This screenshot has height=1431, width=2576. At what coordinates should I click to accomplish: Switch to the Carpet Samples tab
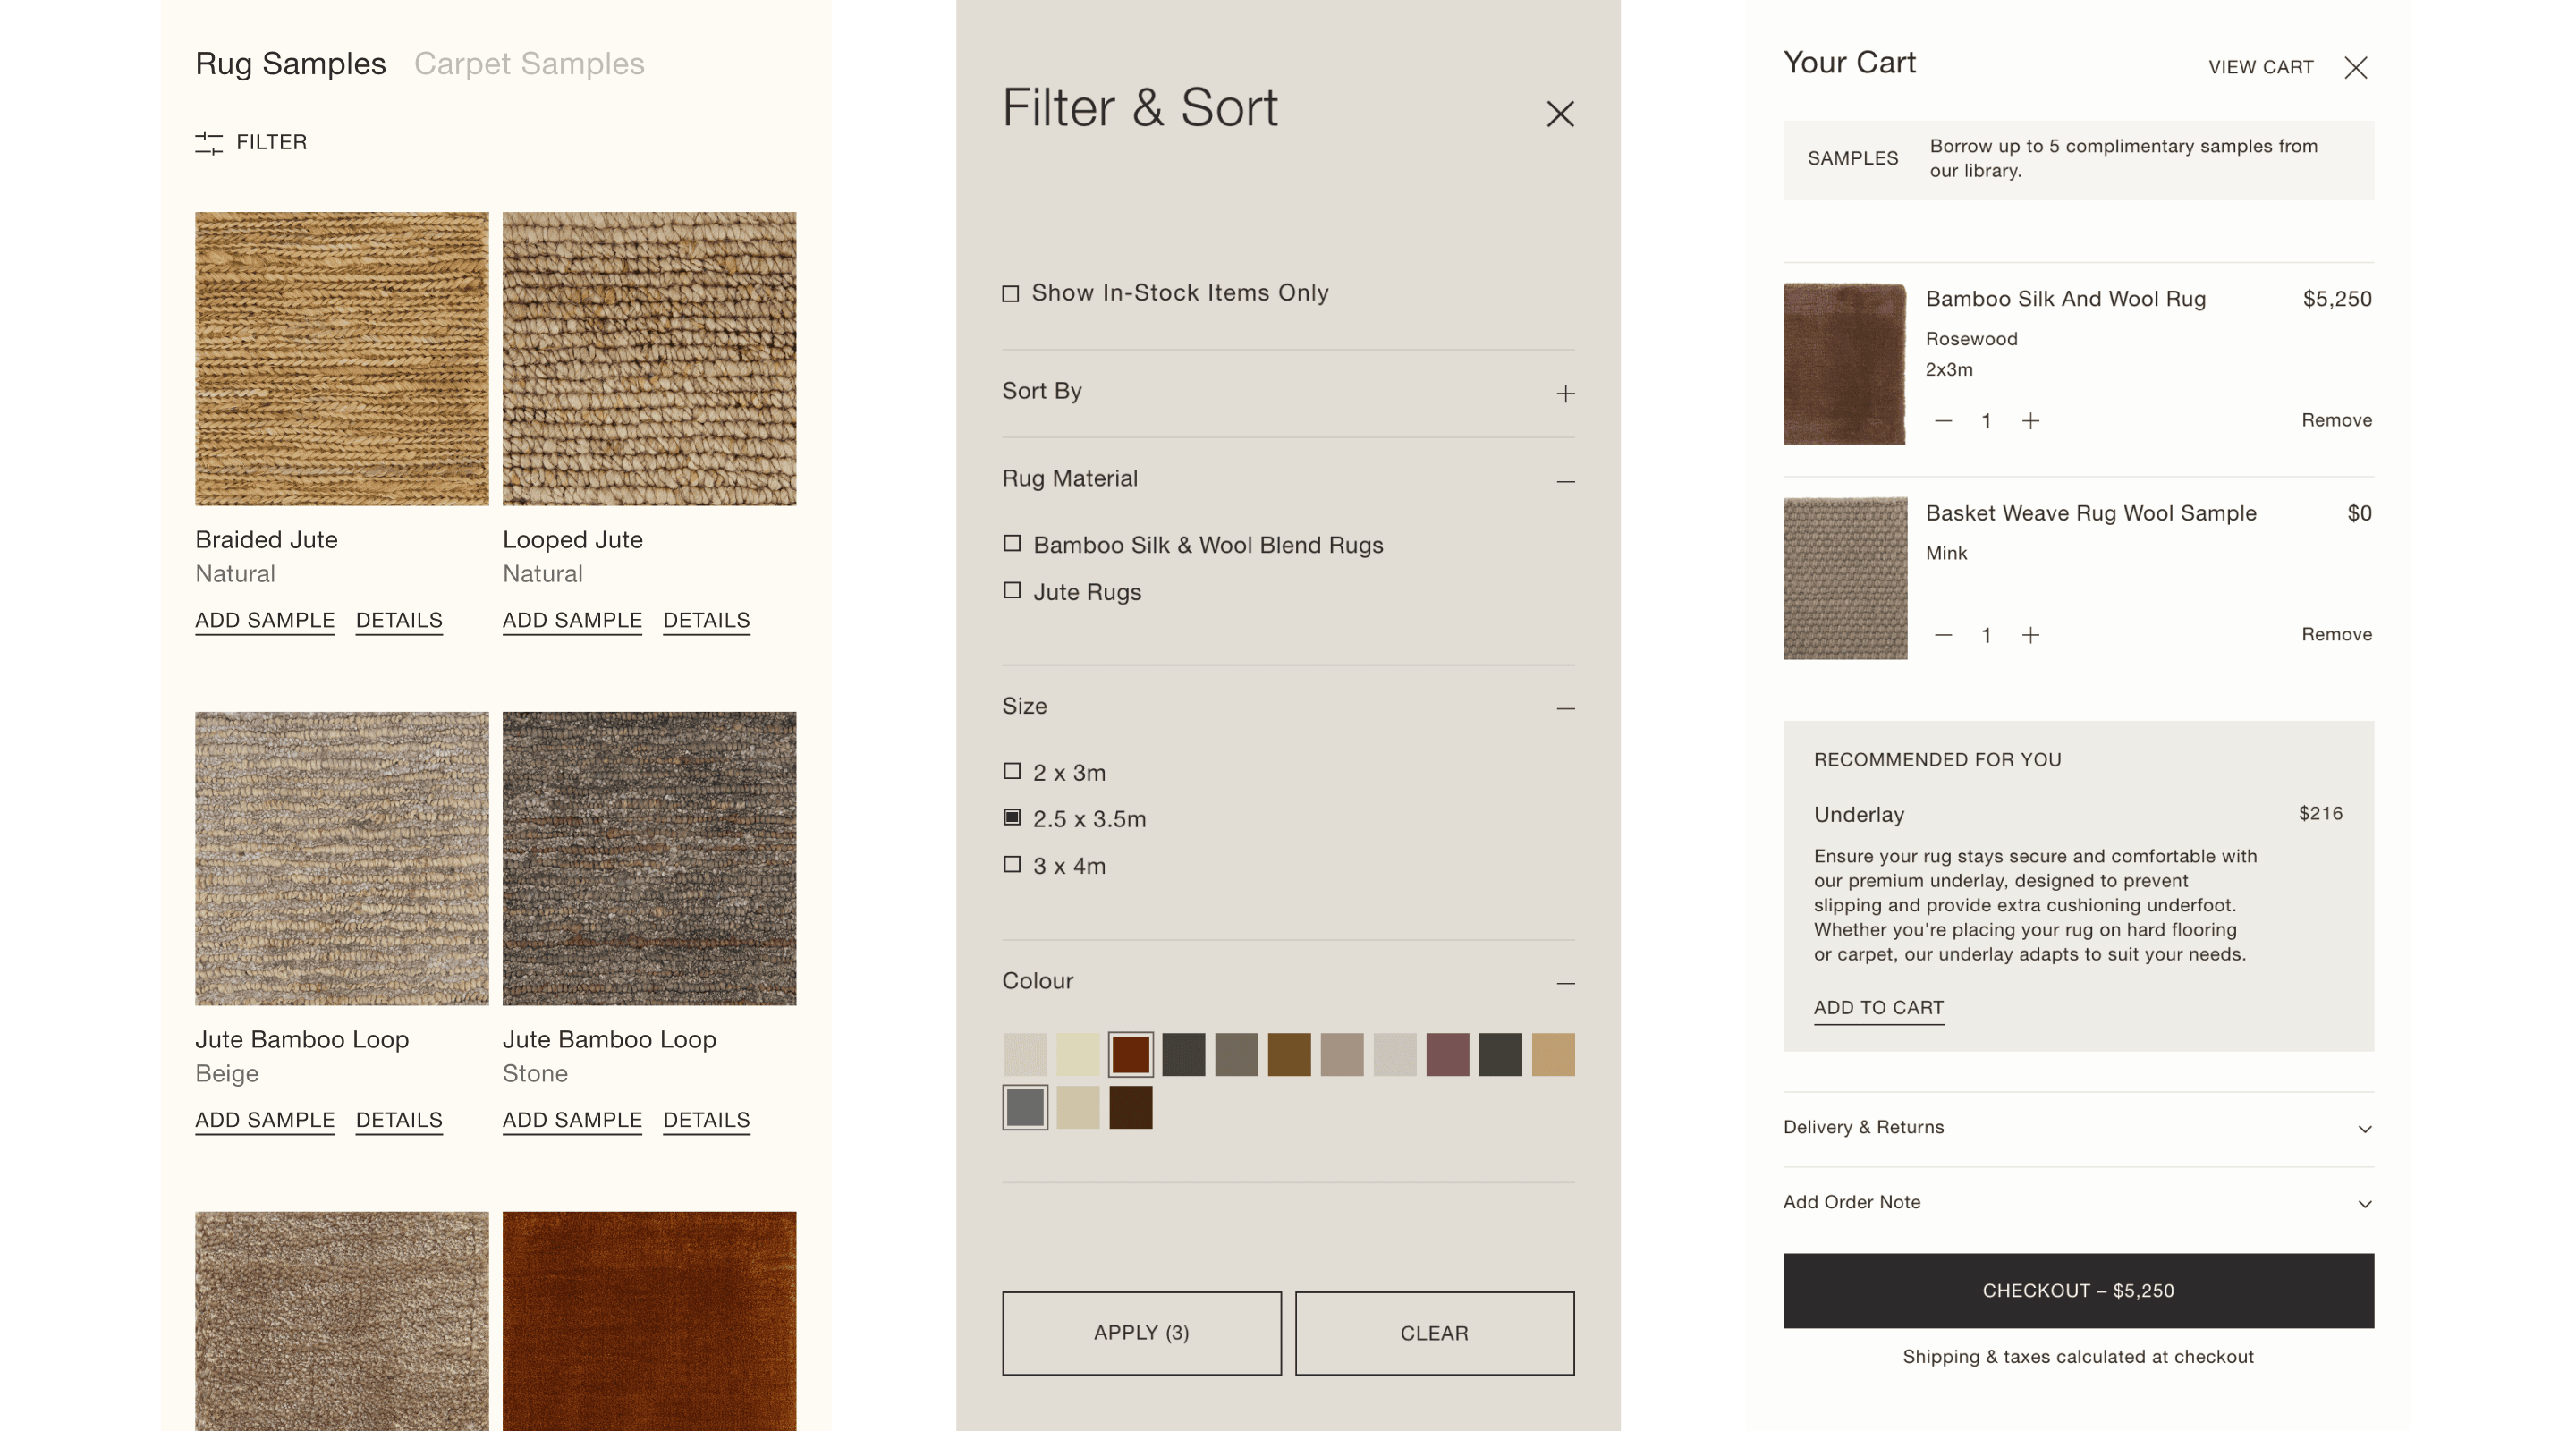[529, 64]
